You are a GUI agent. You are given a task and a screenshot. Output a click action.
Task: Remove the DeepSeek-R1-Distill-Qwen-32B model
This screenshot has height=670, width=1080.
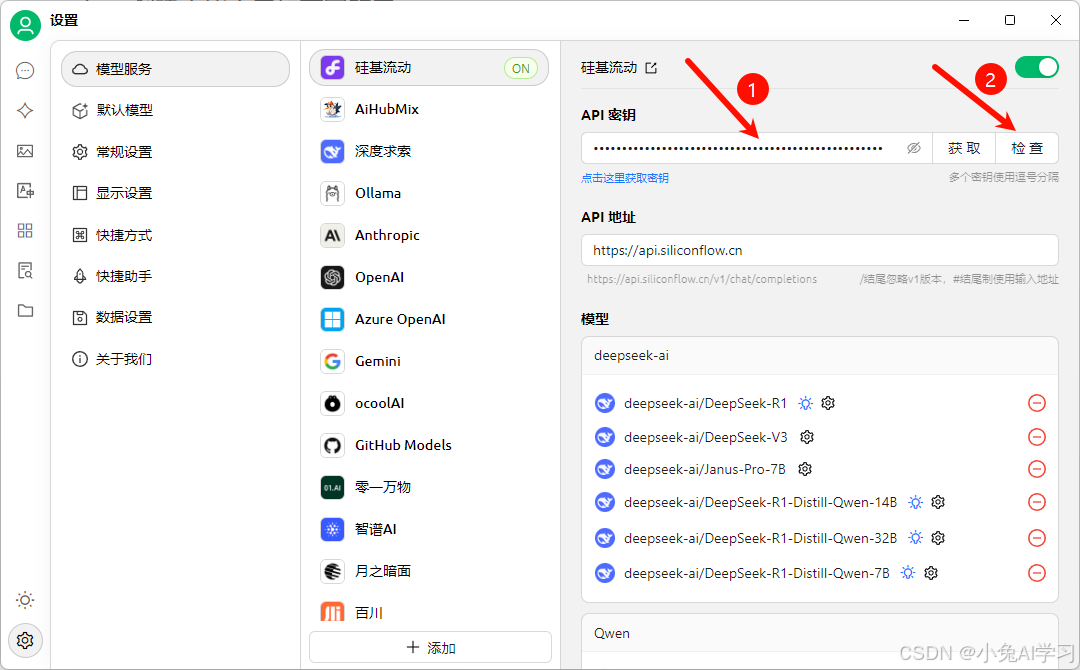click(1037, 538)
